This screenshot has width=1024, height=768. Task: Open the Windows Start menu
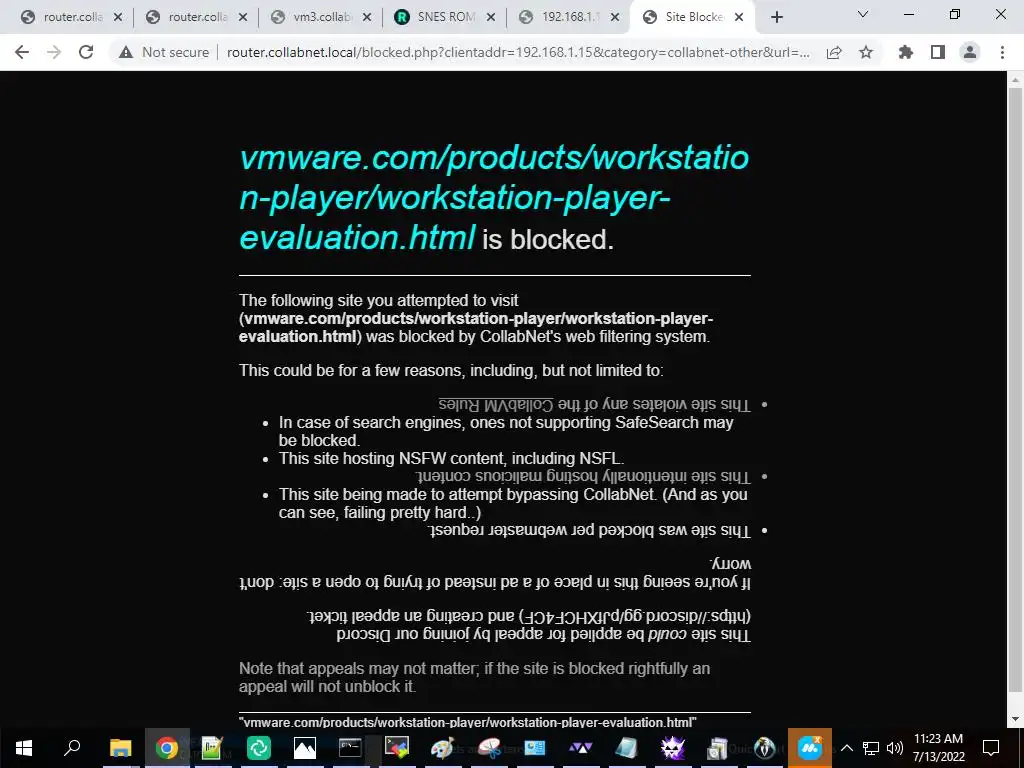(24, 748)
